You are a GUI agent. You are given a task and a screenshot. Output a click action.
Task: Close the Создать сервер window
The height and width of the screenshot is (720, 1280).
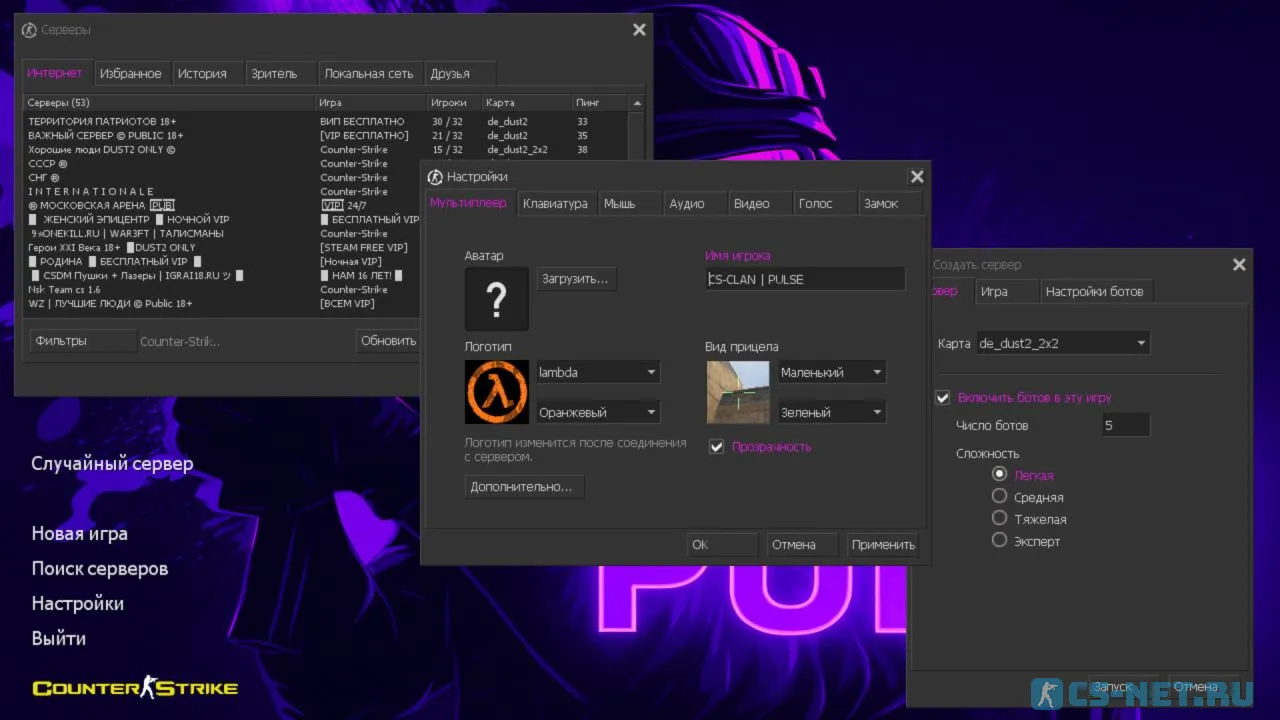point(1239,265)
